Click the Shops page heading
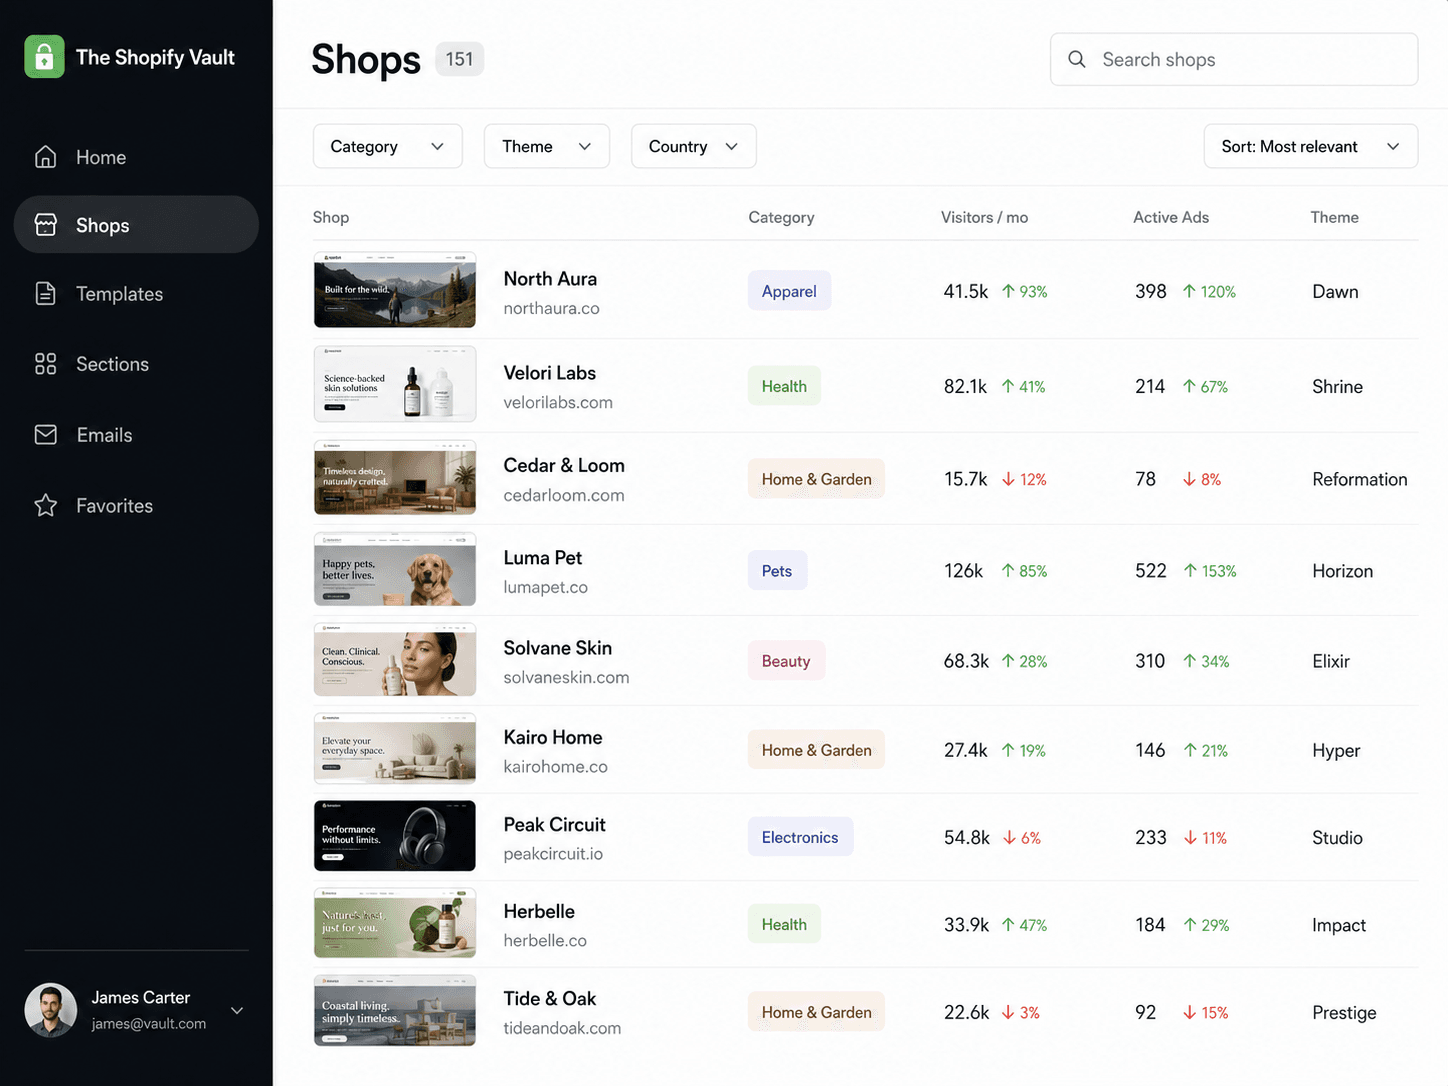The width and height of the screenshot is (1448, 1086). (366, 59)
